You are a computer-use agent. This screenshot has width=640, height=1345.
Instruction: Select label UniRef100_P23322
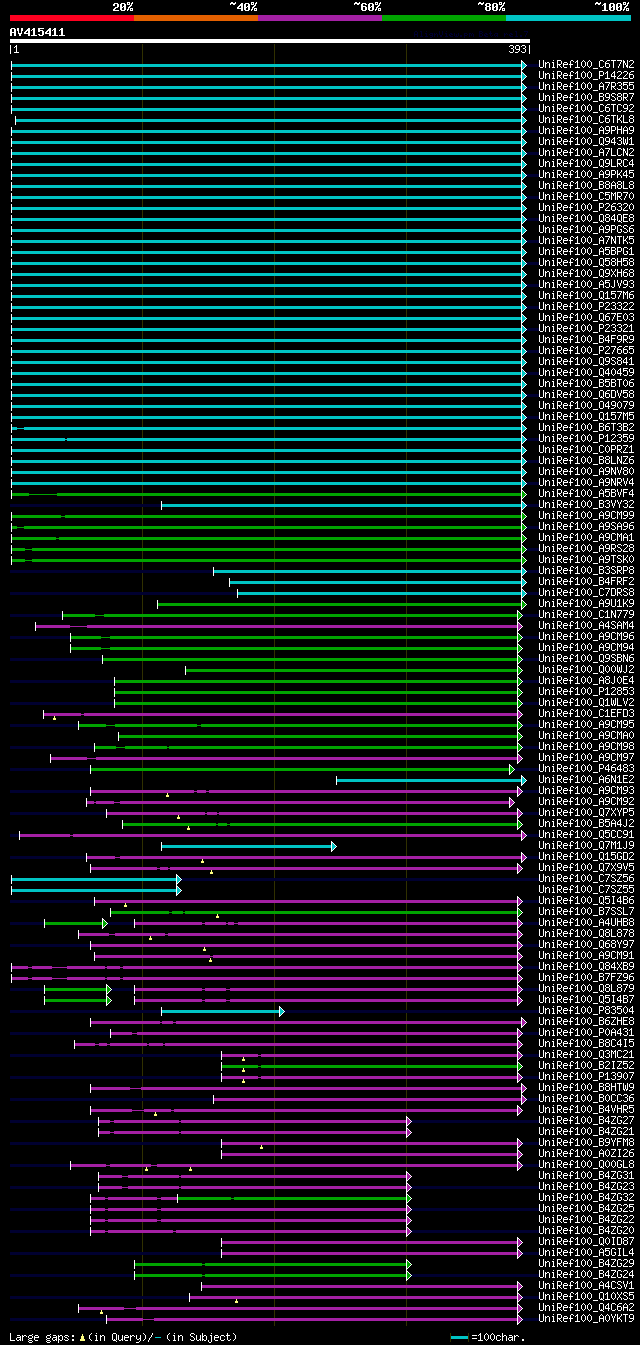tap(586, 306)
